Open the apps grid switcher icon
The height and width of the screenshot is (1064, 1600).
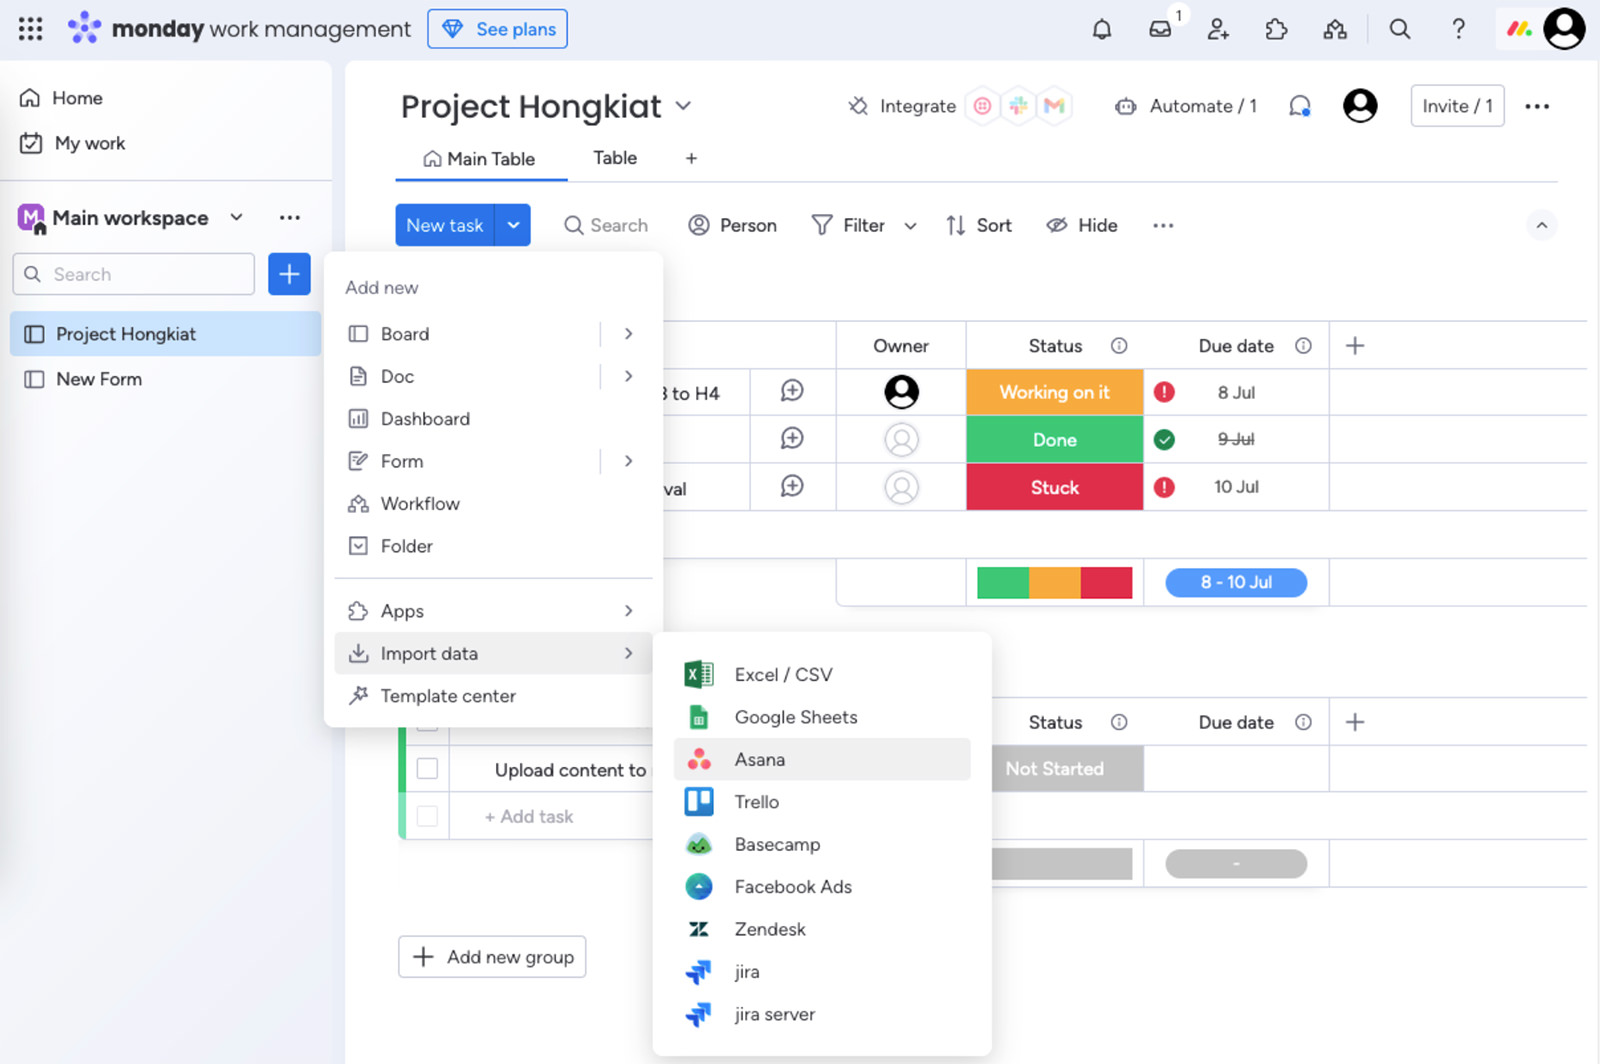click(31, 29)
